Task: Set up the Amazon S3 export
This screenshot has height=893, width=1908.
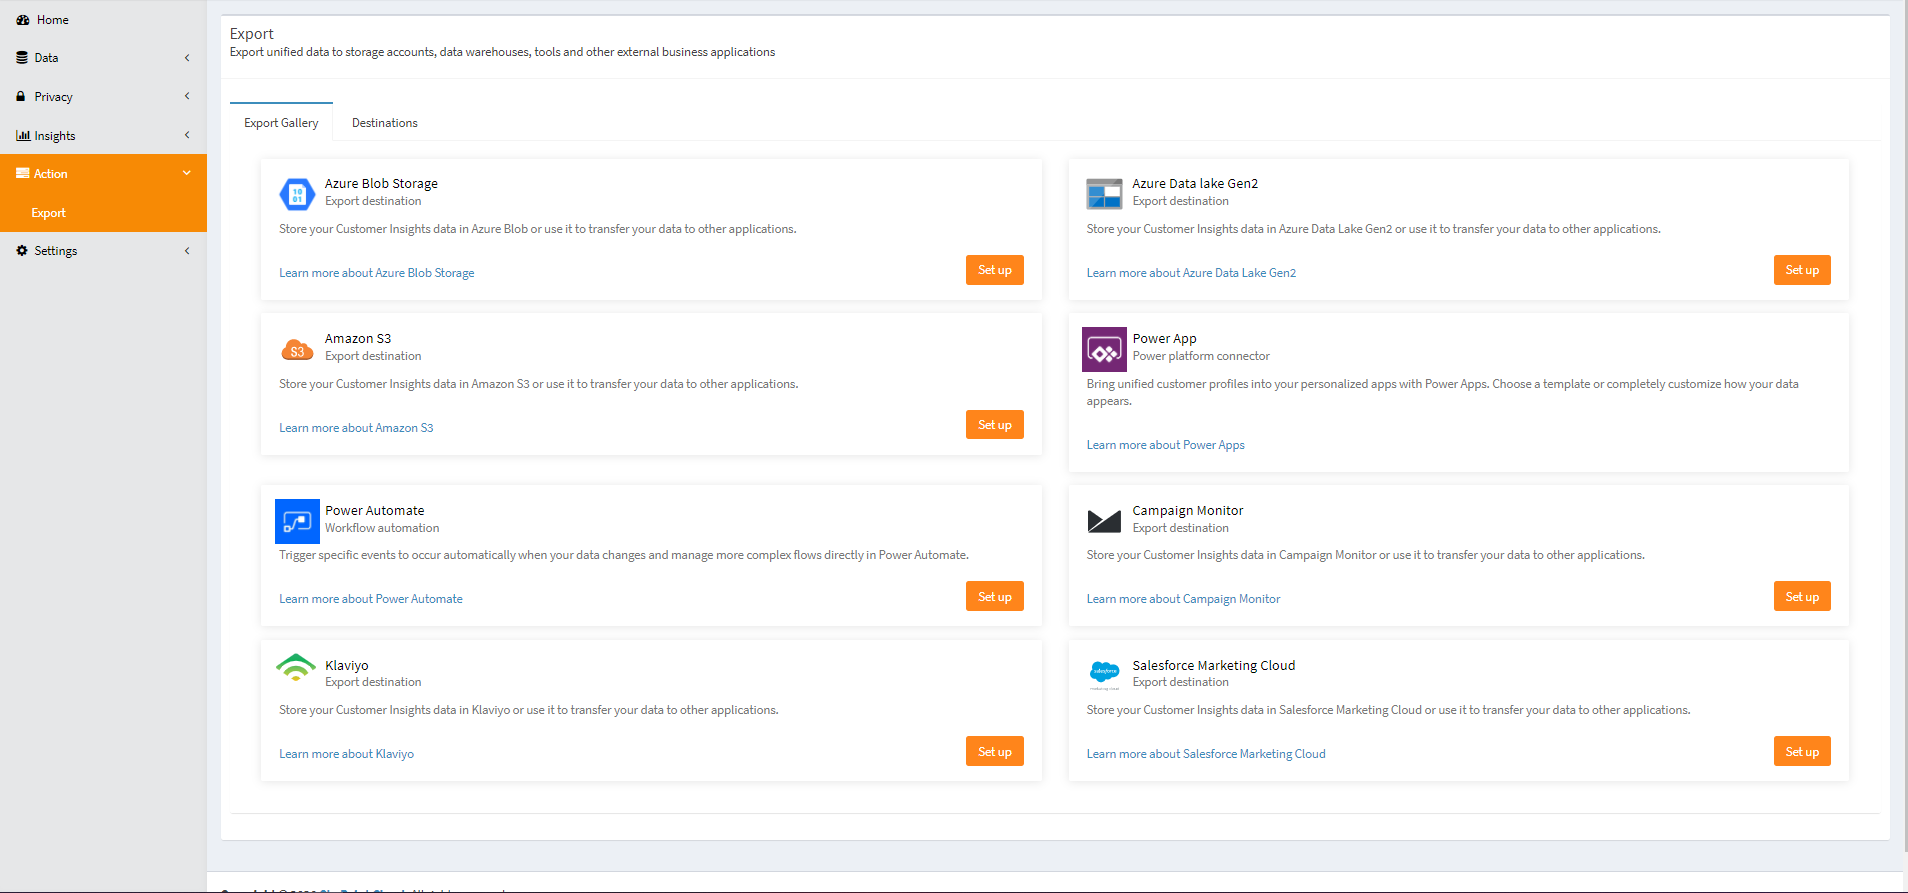Action: pyautogui.click(x=994, y=425)
